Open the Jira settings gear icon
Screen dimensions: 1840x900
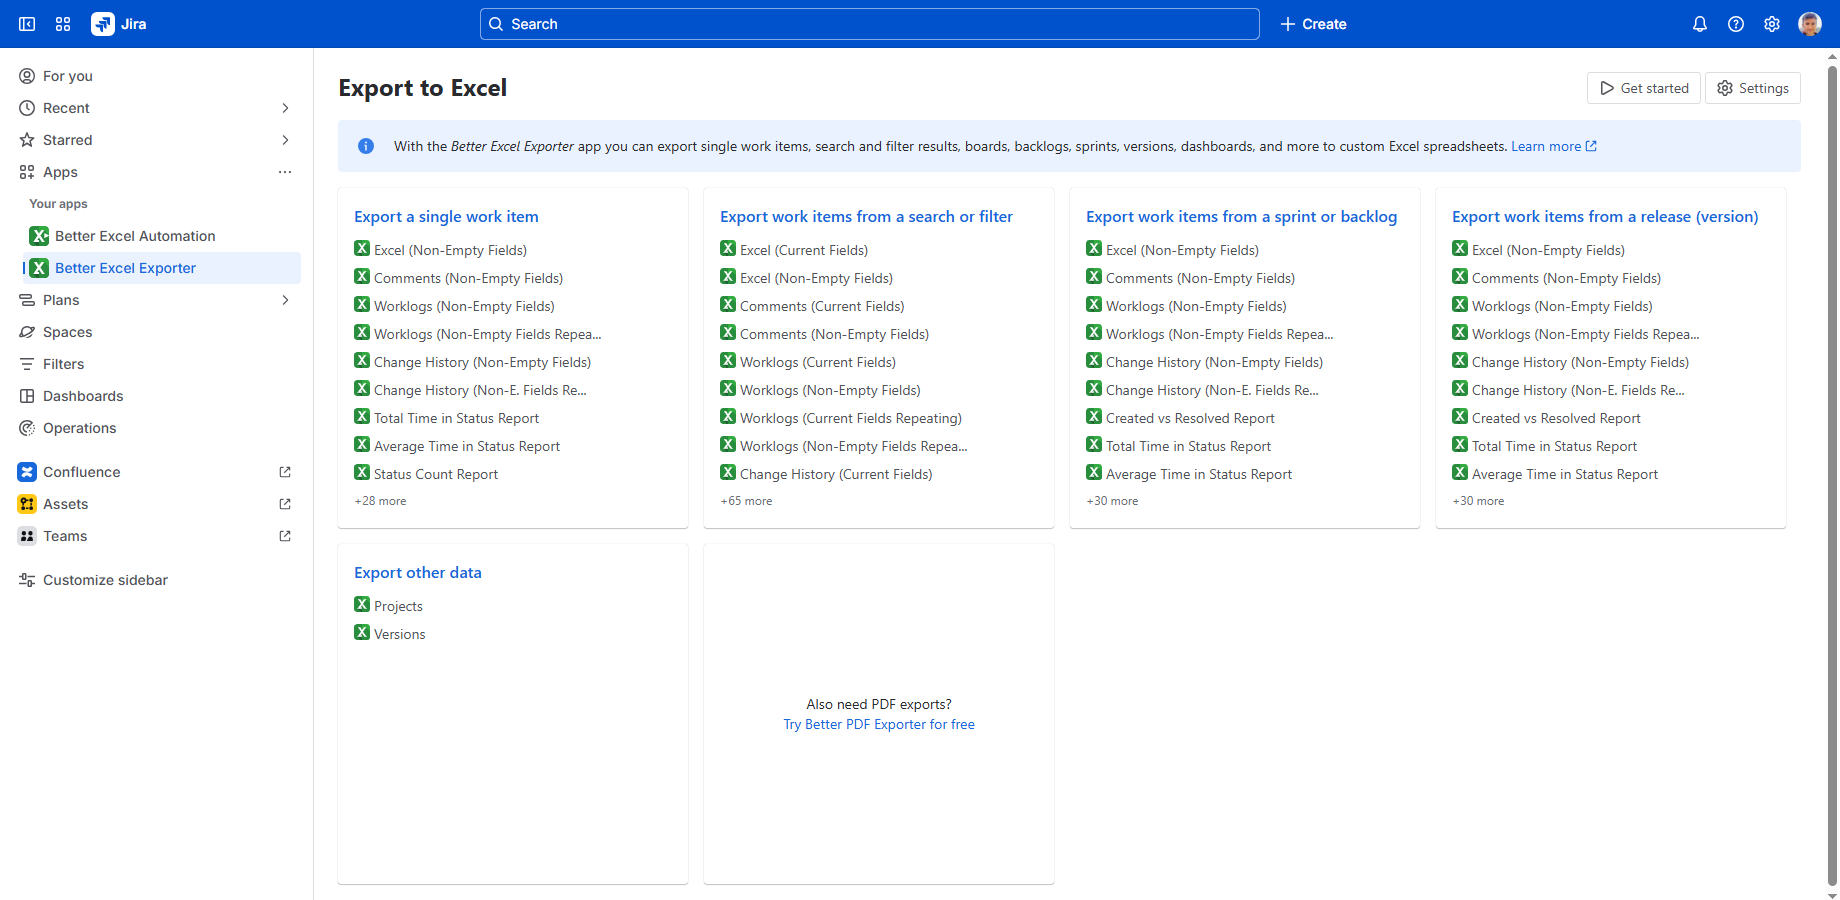point(1772,24)
